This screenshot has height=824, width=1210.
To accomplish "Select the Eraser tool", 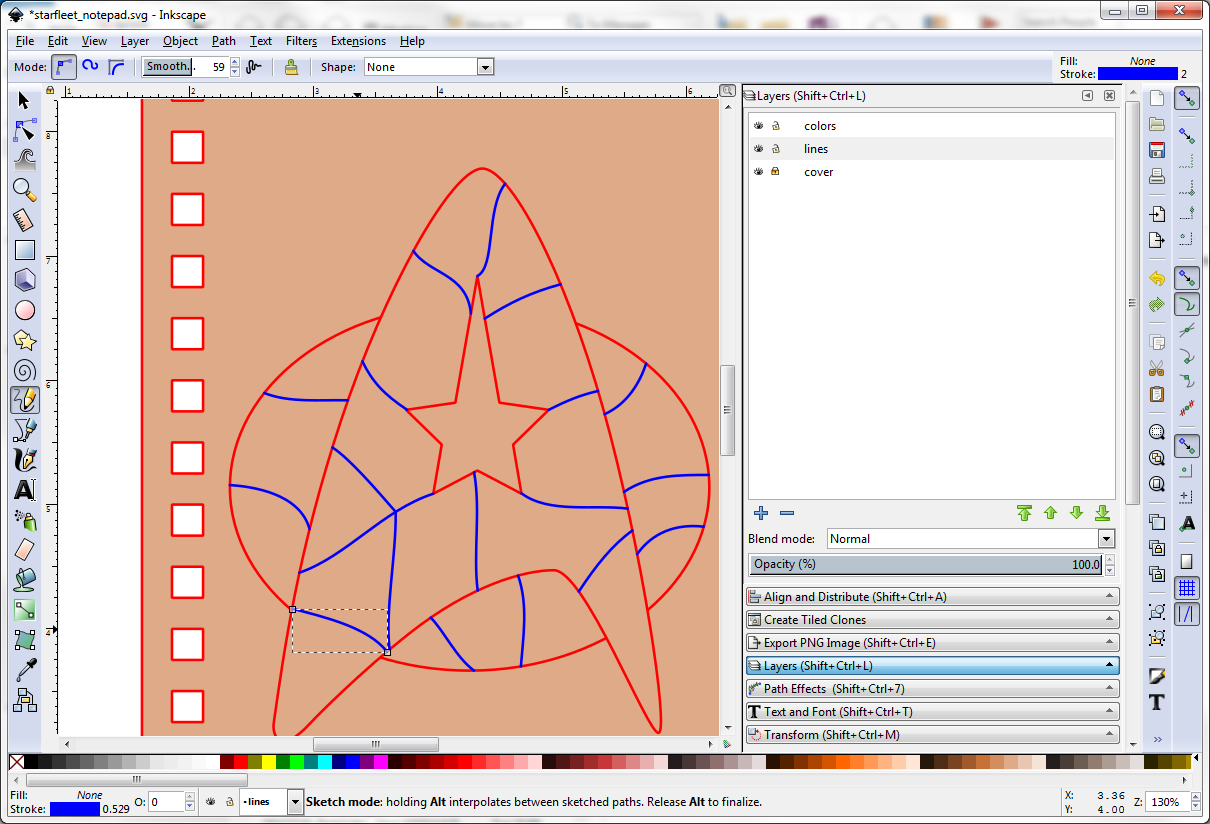I will click(x=24, y=550).
